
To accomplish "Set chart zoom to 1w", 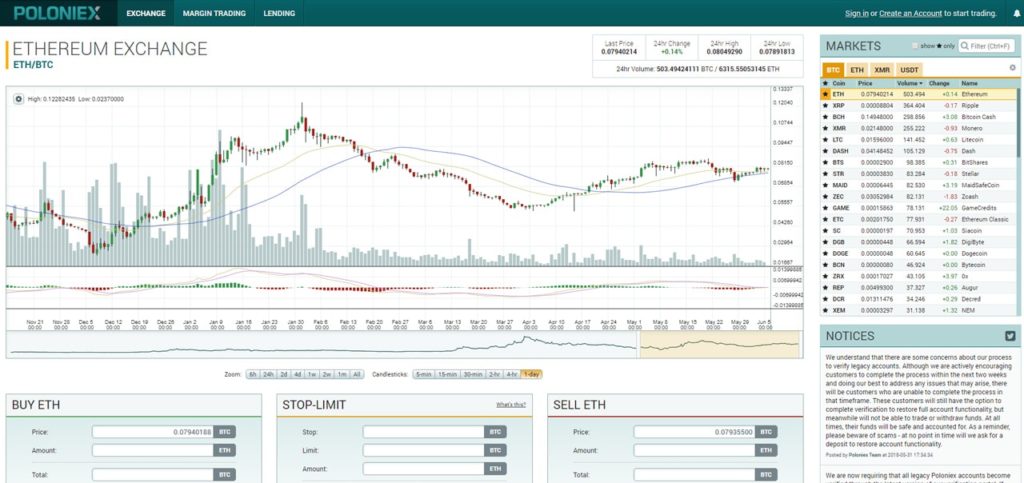I will (x=312, y=374).
